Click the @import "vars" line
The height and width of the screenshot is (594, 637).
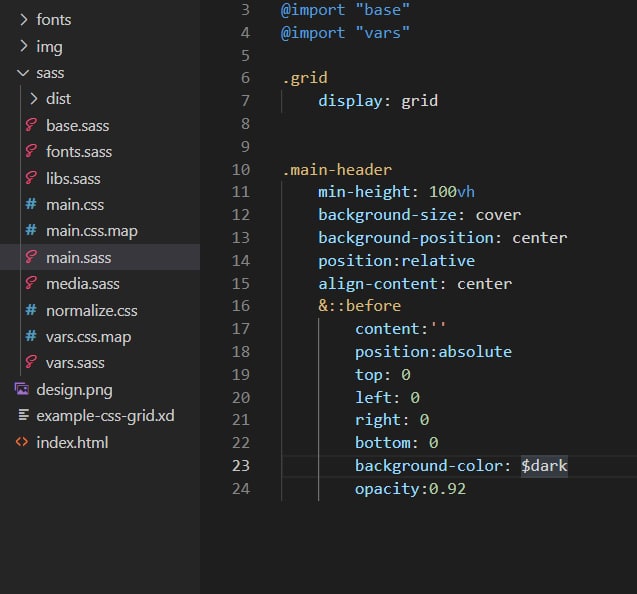pyautogui.click(x=345, y=33)
